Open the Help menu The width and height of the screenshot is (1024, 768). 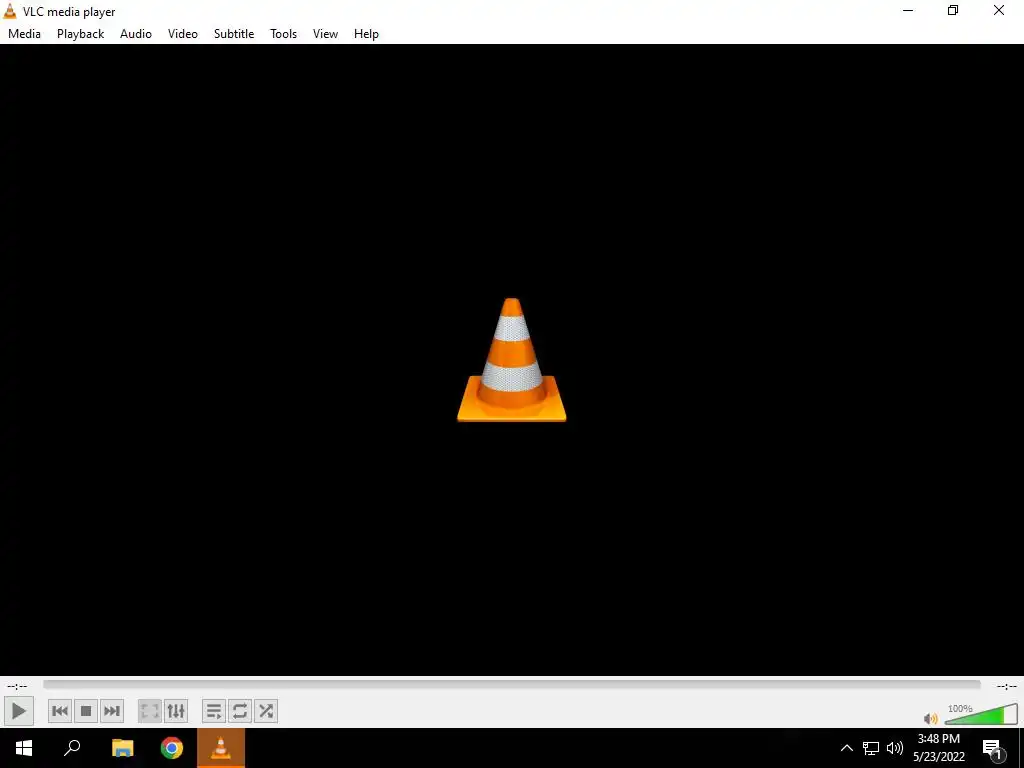[366, 34]
